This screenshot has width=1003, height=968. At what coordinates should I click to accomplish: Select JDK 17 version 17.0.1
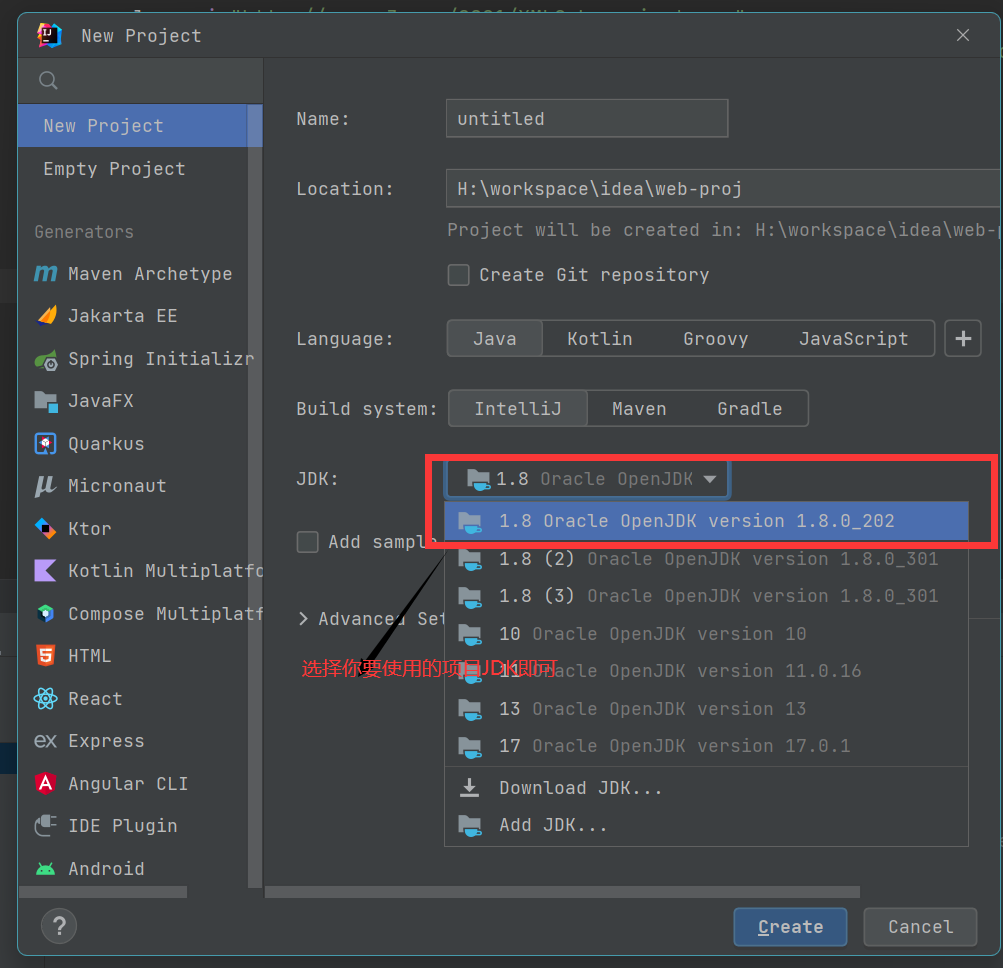pos(706,746)
